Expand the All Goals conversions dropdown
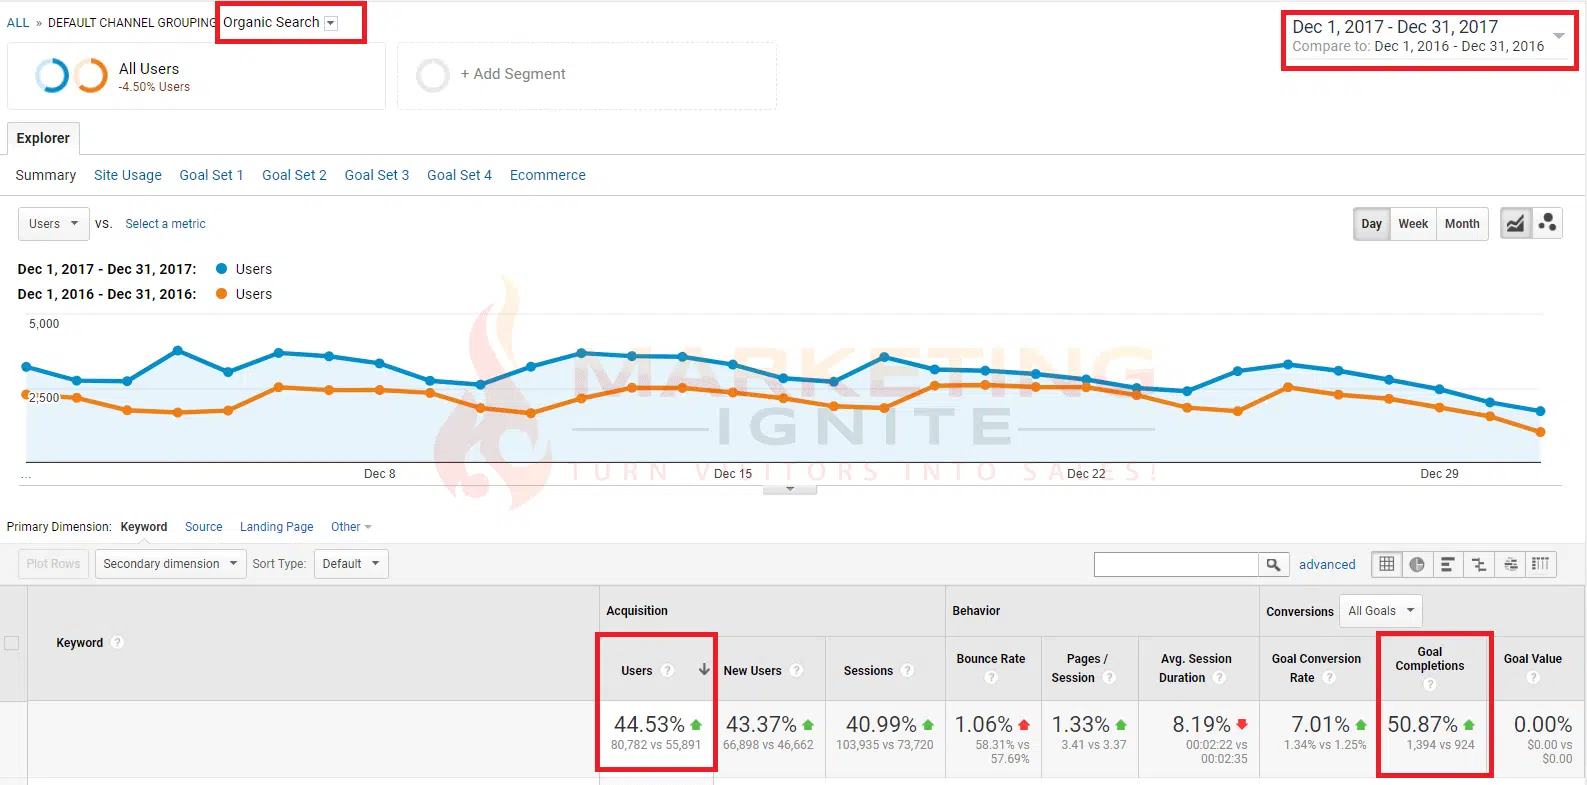 [1380, 611]
